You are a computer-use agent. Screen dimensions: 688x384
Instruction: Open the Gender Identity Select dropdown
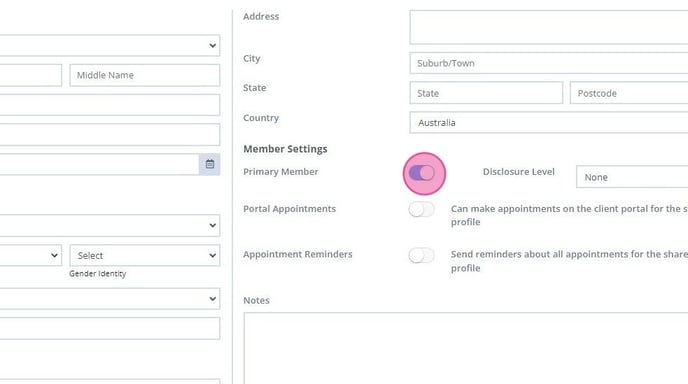pos(145,255)
